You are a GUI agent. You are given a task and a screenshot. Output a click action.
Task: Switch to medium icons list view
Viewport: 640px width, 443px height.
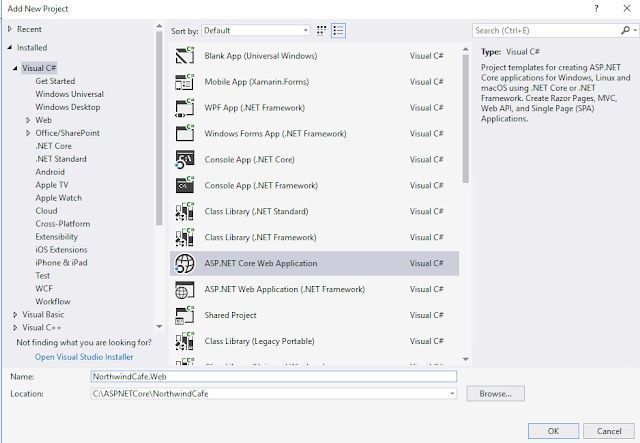pos(338,31)
